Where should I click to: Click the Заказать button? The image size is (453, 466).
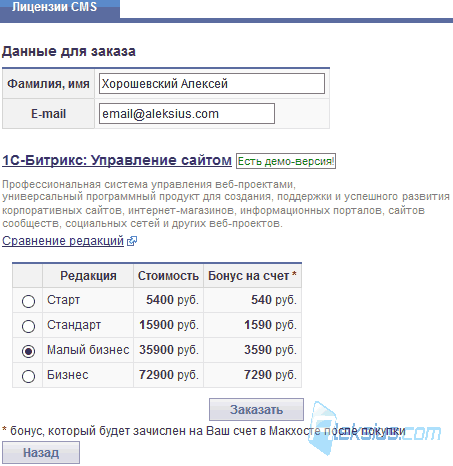coord(256,409)
